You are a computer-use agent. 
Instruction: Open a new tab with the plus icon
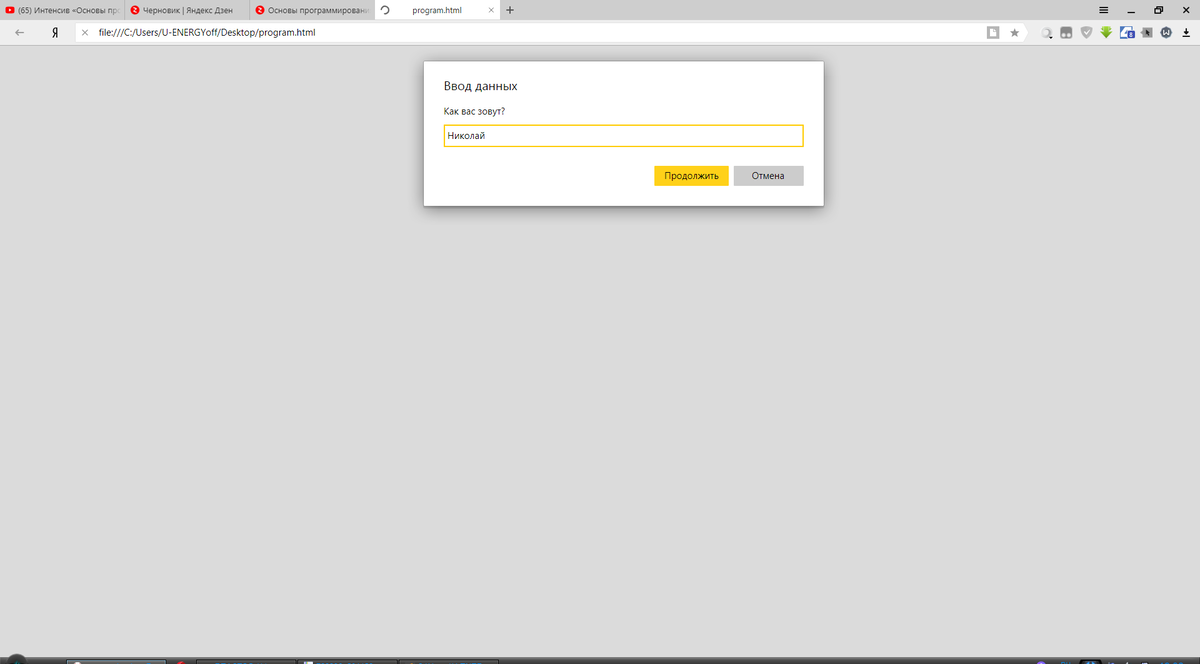coord(510,9)
